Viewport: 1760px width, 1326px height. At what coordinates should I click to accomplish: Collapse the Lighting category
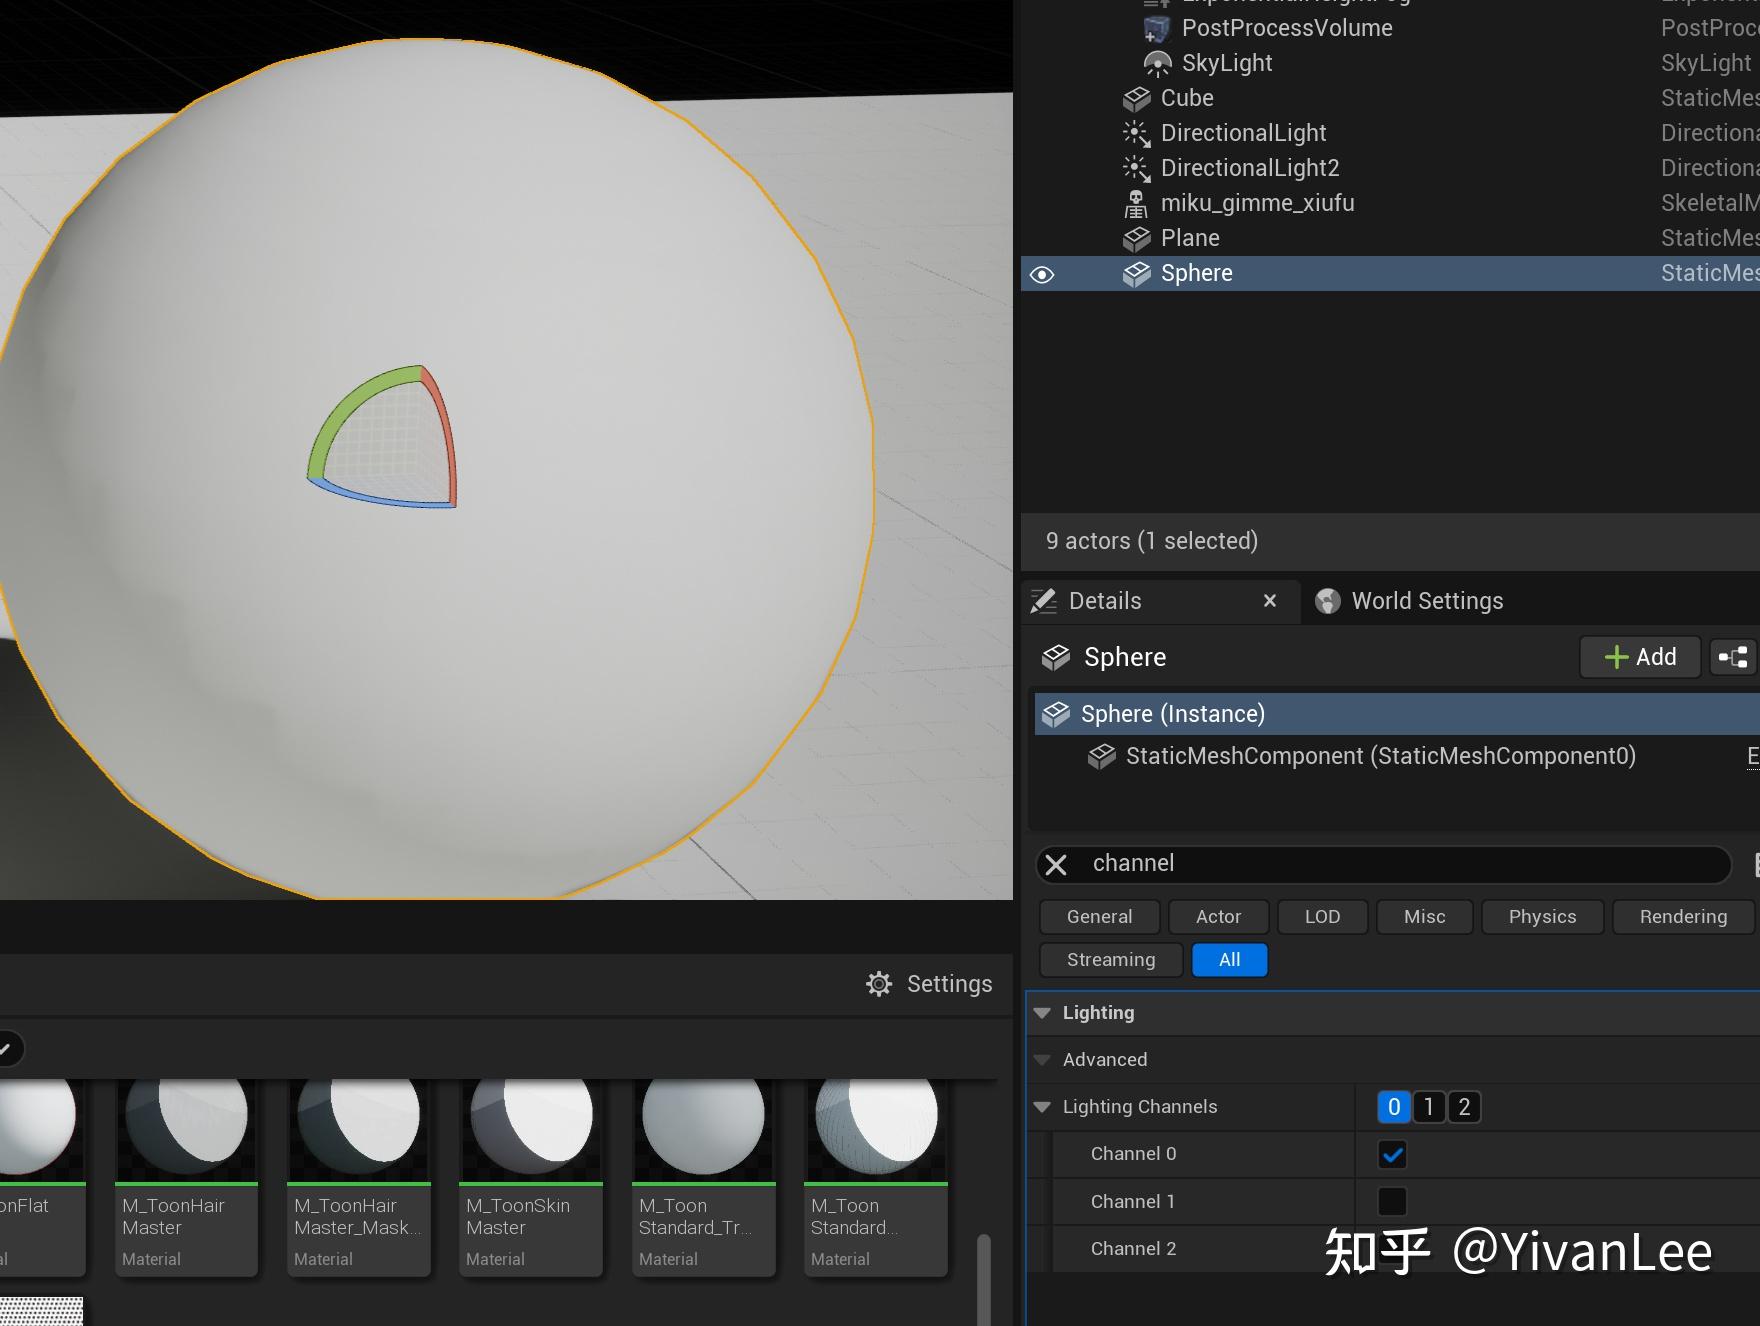point(1042,1013)
